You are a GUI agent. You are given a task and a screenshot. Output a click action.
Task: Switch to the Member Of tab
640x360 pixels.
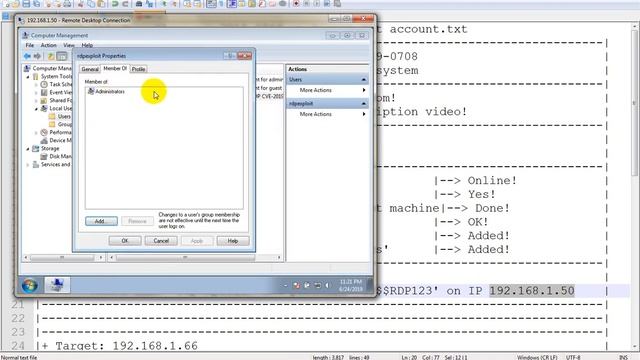point(115,68)
